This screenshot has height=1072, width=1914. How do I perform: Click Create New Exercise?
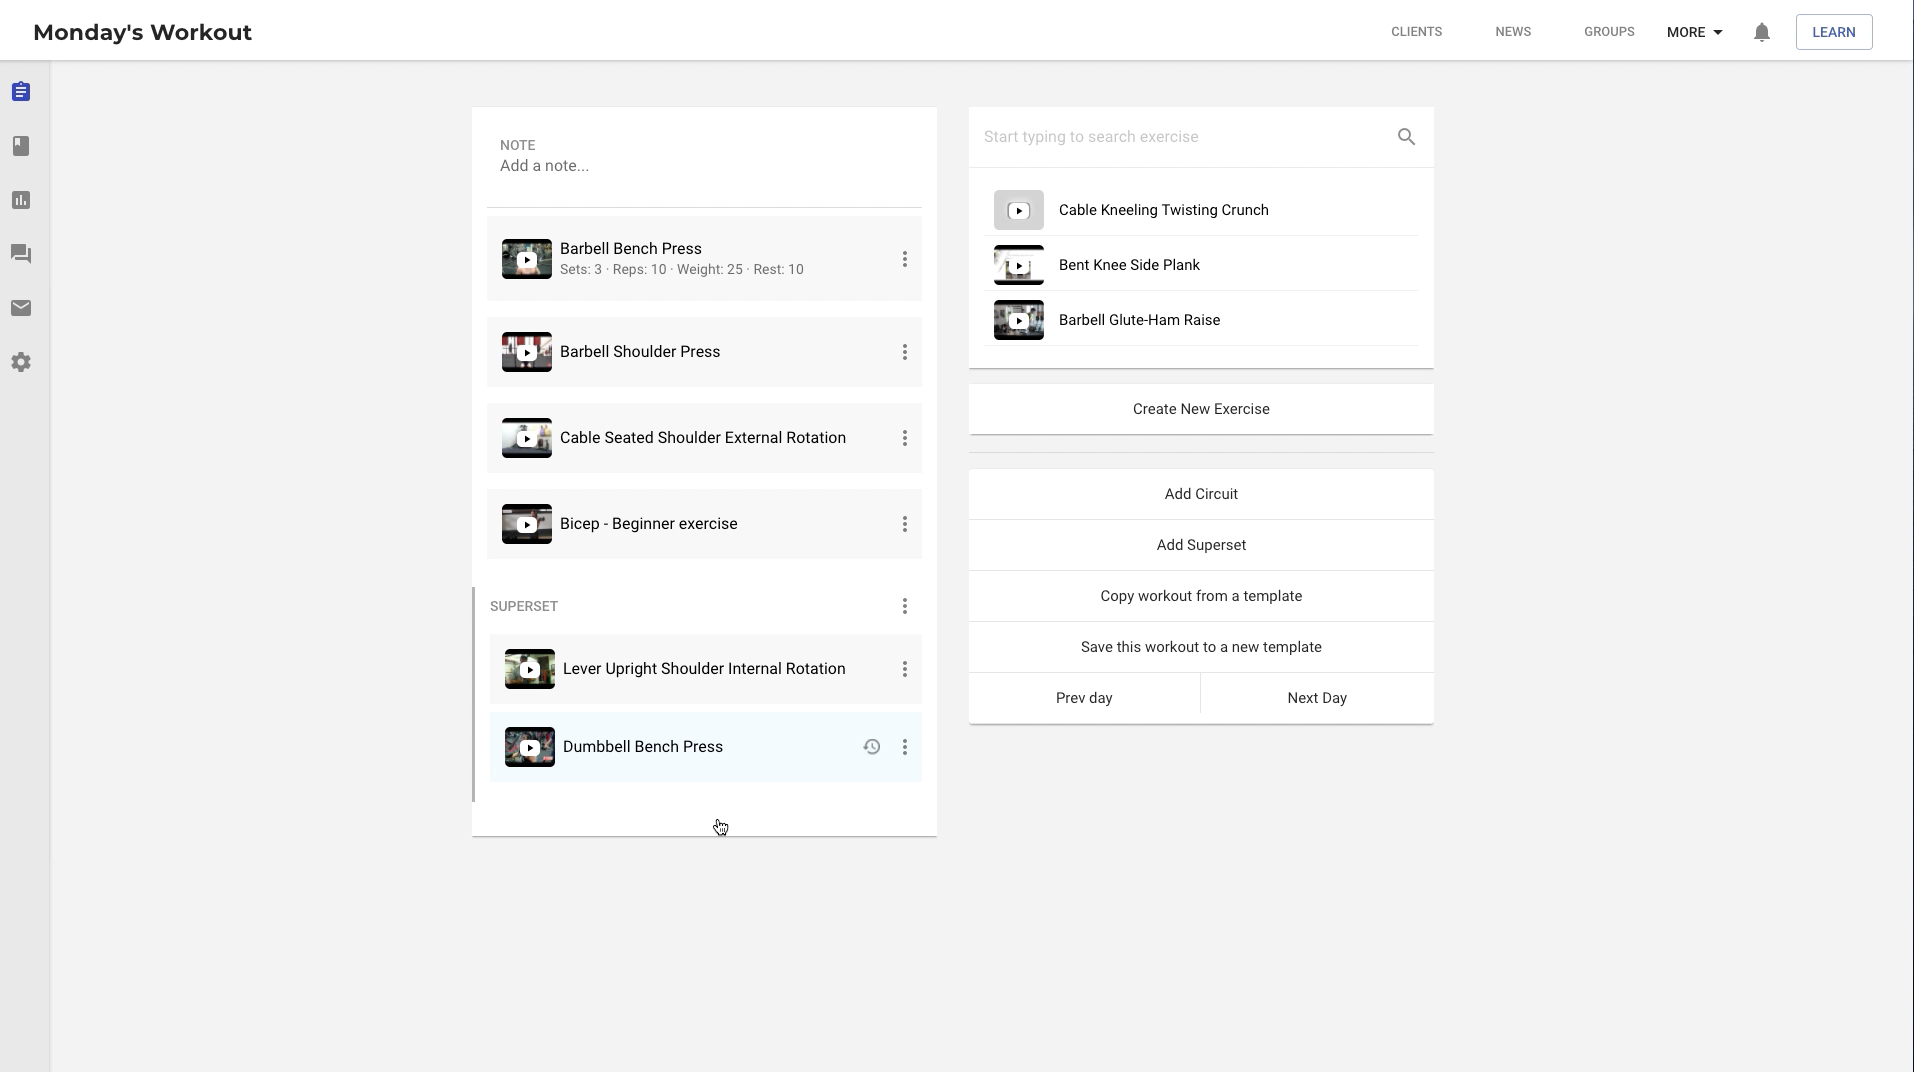coord(1201,409)
